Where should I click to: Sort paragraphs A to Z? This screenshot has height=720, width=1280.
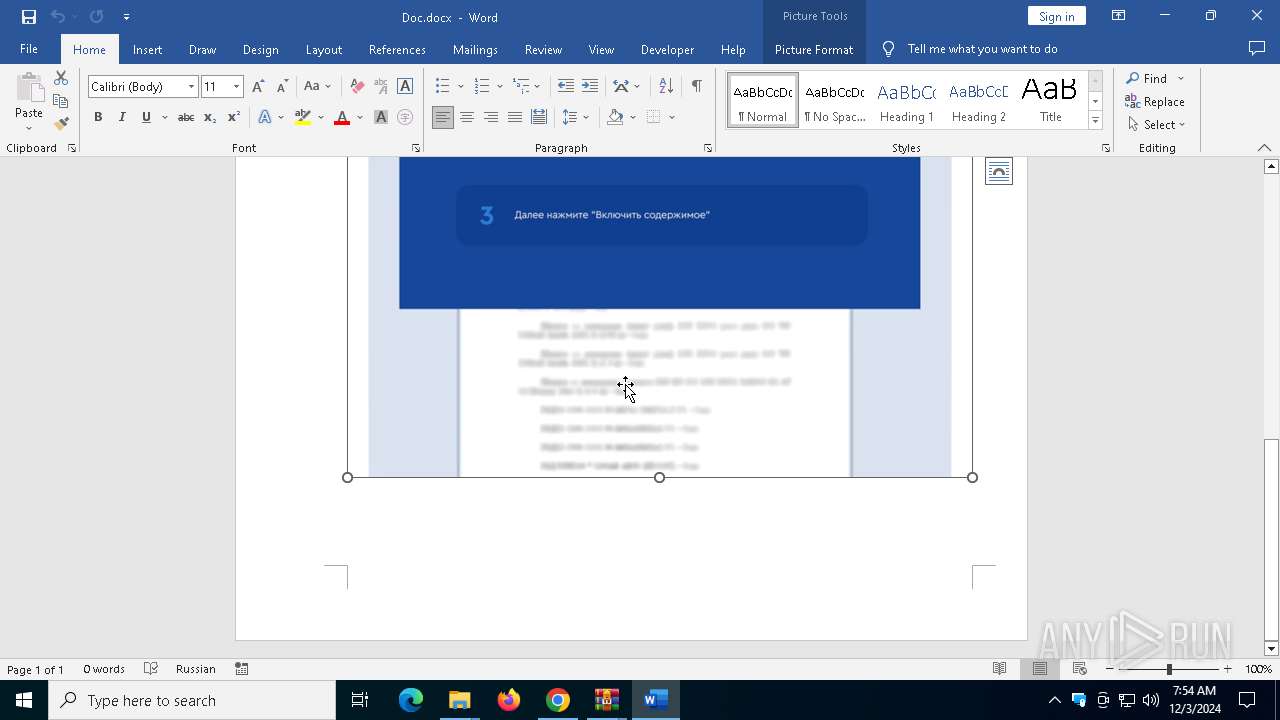point(666,86)
